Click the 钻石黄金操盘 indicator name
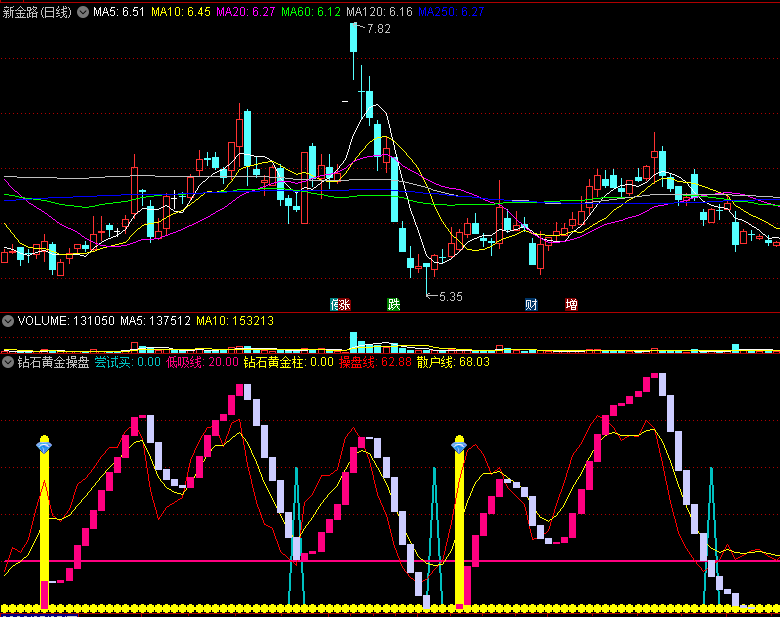This screenshot has height=617, width=780. click(x=53, y=362)
